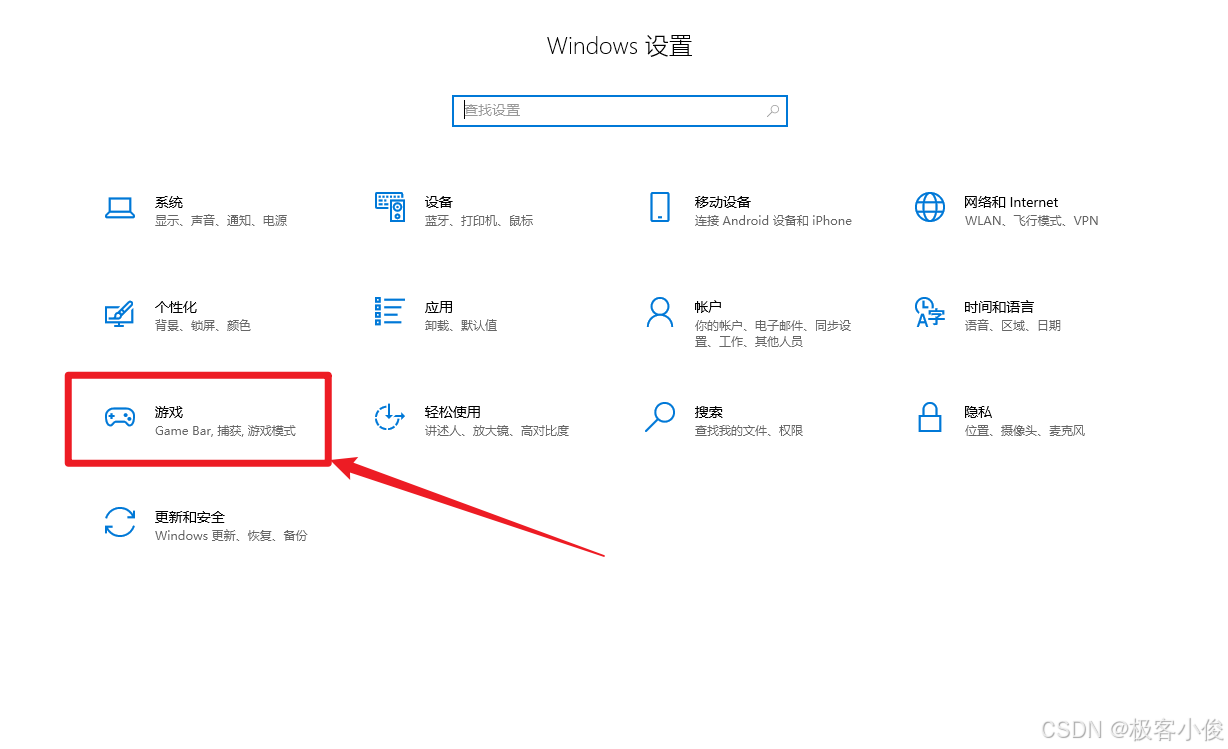Select the 设备 category title
The height and width of the screenshot is (749, 1228).
(x=439, y=202)
